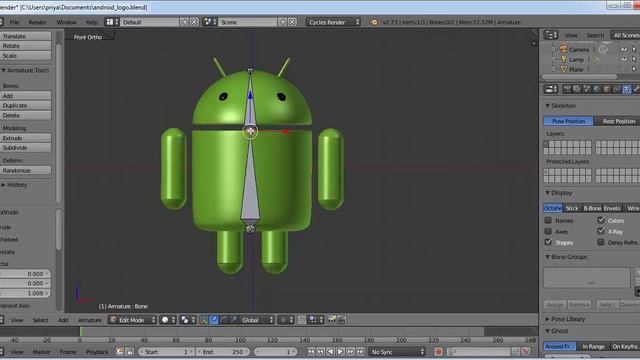
Task: Click the Lamp object icon in outliner
Action: (x=564, y=59)
